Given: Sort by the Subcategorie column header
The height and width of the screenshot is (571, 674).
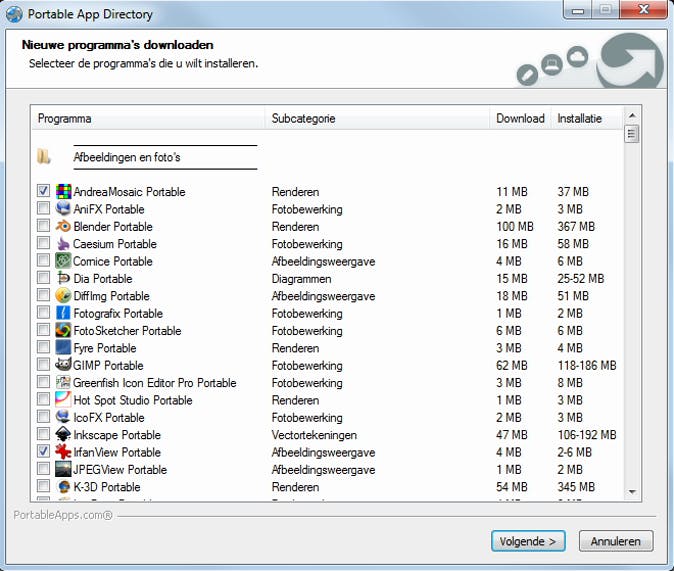Looking at the screenshot, I should tap(377, 118).
